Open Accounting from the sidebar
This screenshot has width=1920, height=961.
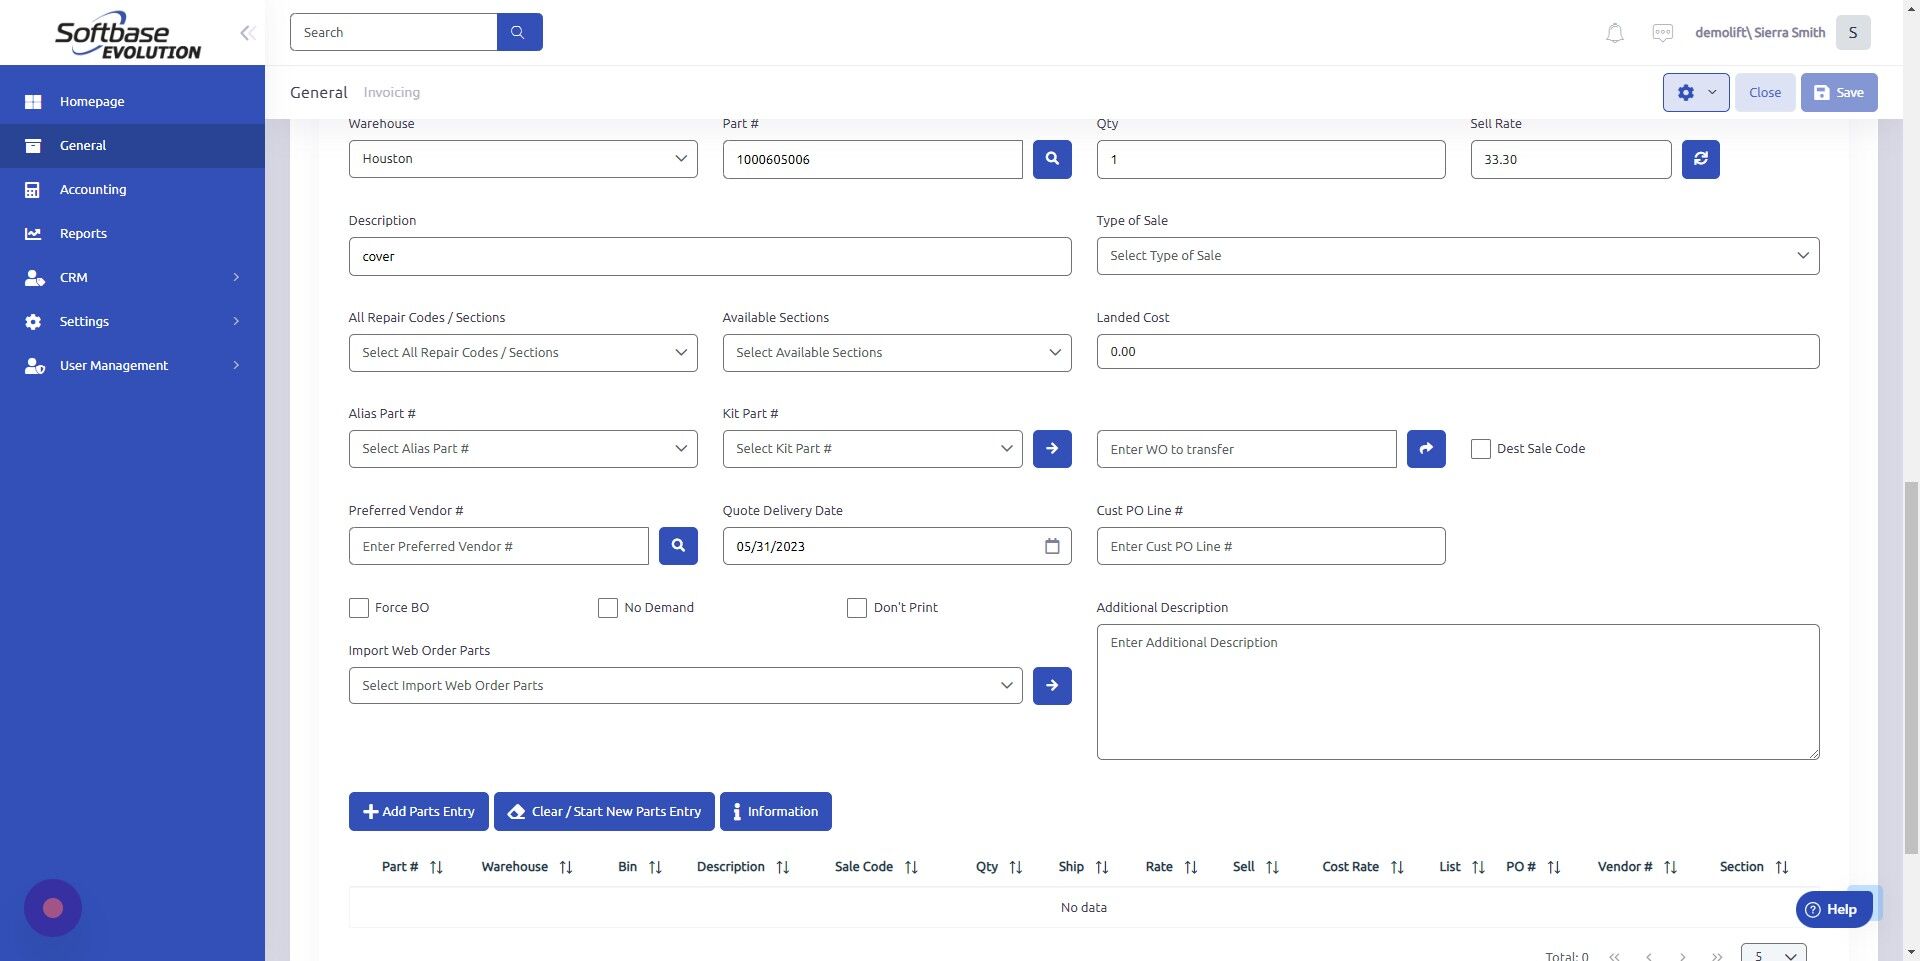point(92,189)
